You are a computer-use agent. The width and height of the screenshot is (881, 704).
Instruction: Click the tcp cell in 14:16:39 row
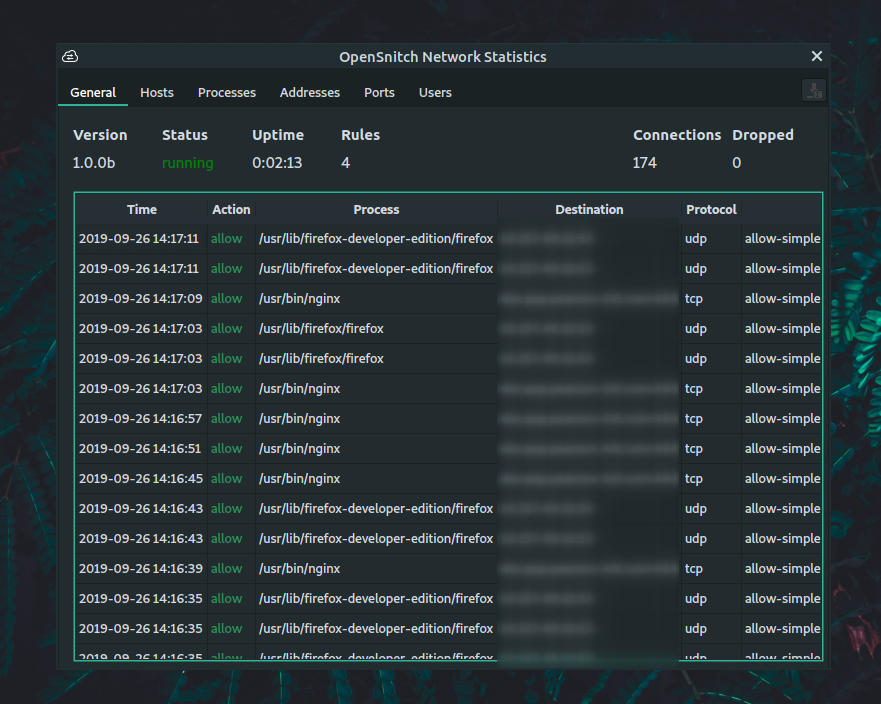(694, 569)
